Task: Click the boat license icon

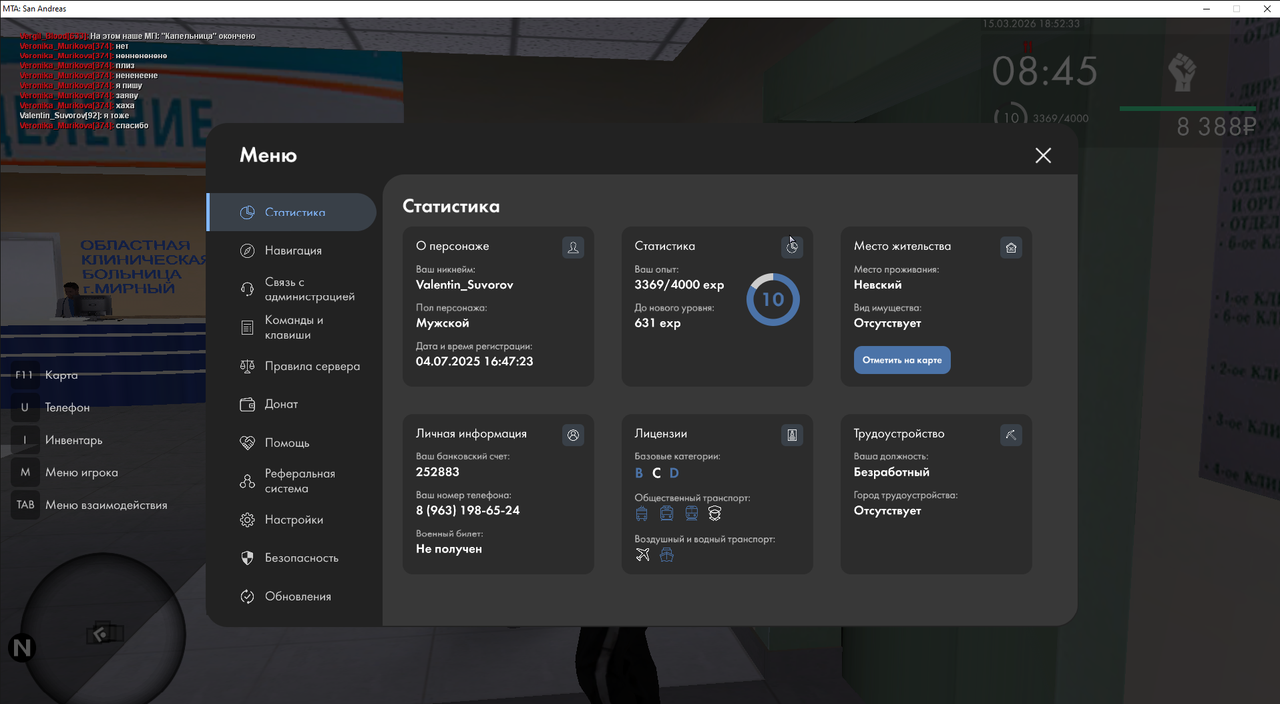Action: 667,554
